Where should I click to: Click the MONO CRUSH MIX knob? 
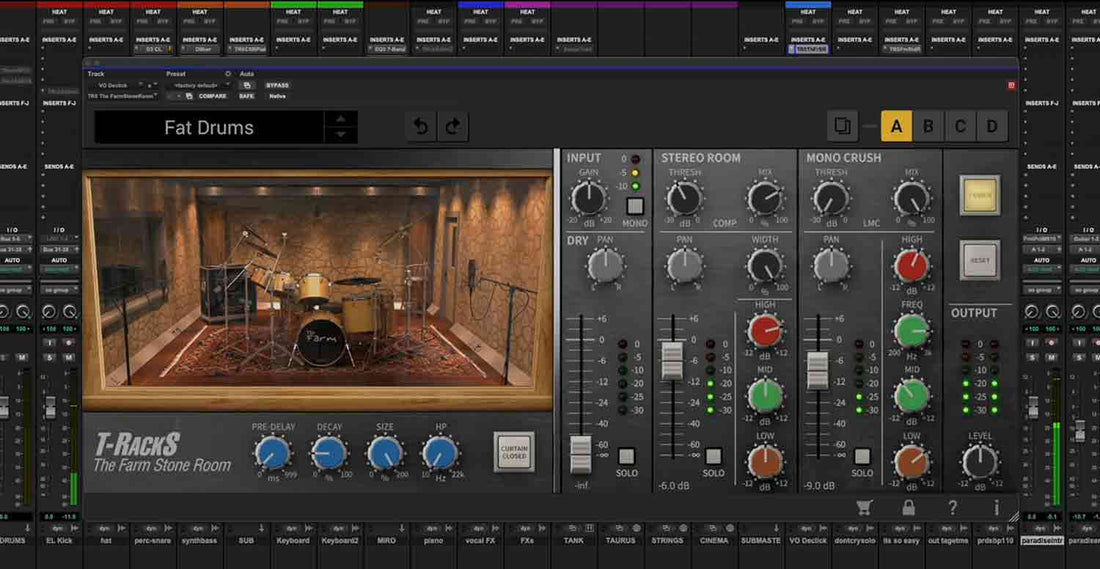[x=911, y=198]
